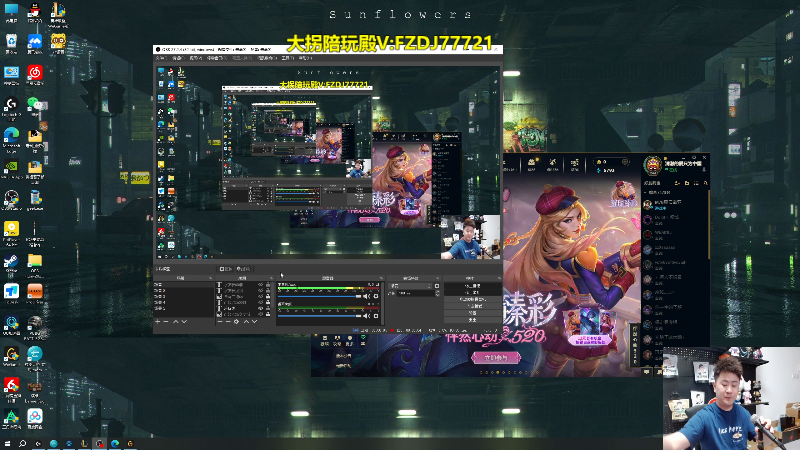Click square button beside transition dropdown
Screen dimensions: 800x450
click(x=437, y=286)
